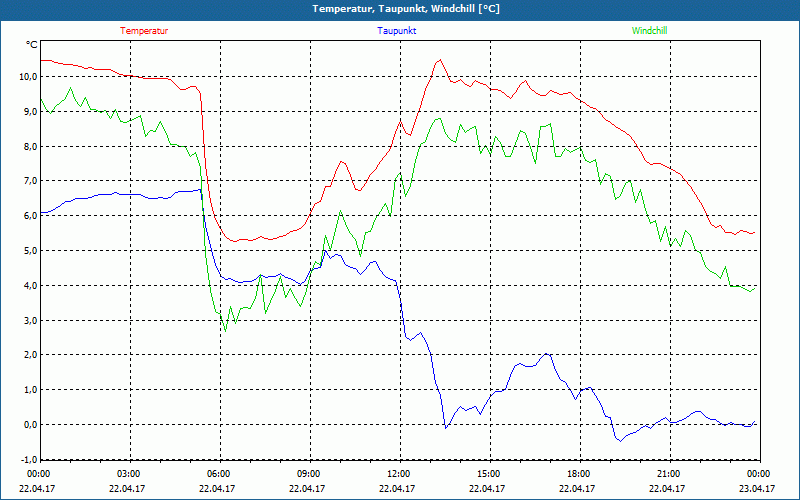Click the '8,0' y-axis value
800x500 pixels.
click(x=30, y=146)
